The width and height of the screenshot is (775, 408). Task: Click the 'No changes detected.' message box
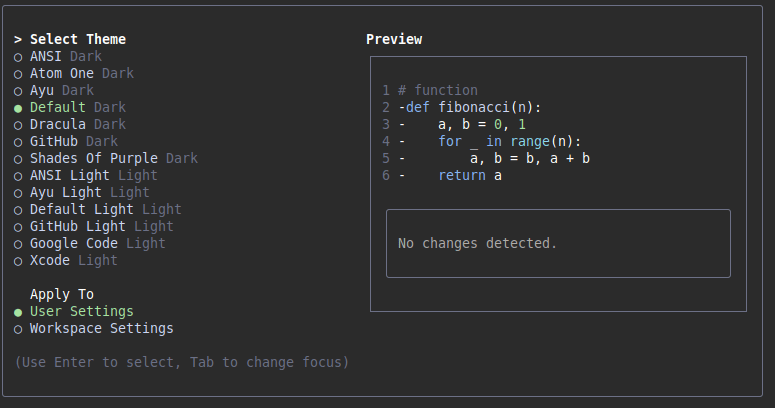558,243
